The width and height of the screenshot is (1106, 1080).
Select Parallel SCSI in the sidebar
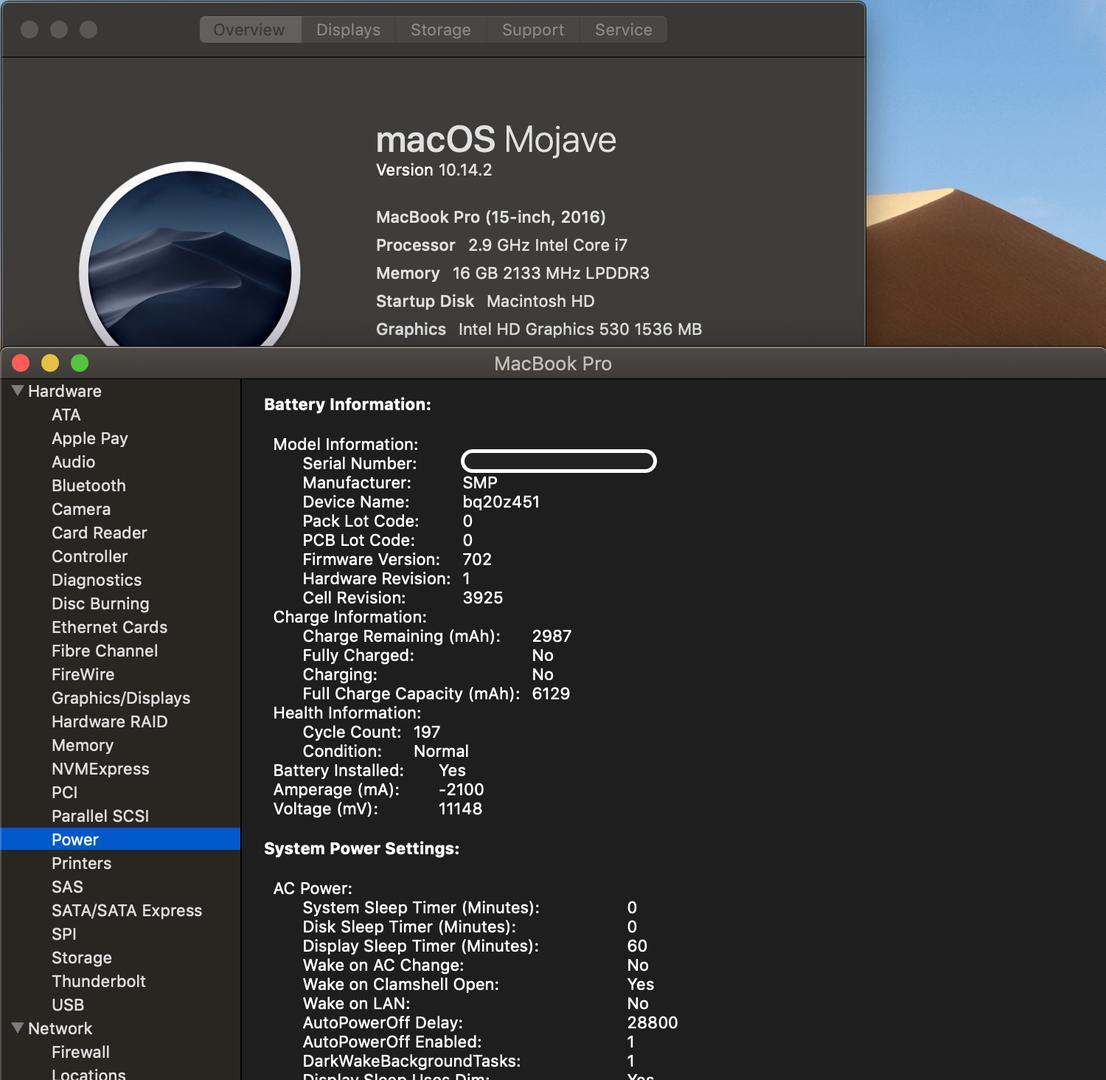click(x=100, y=816)
